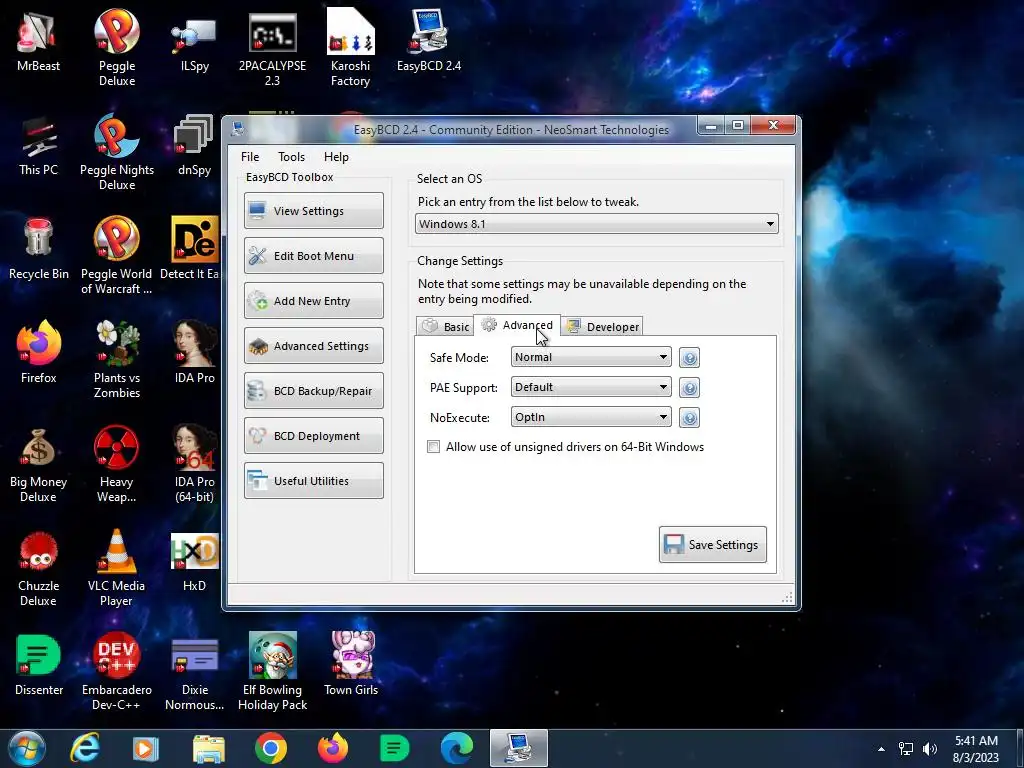Screen dimensions: 1024x768
Task: Select the HxD desktop icon
Action: [x=194, y=562]
